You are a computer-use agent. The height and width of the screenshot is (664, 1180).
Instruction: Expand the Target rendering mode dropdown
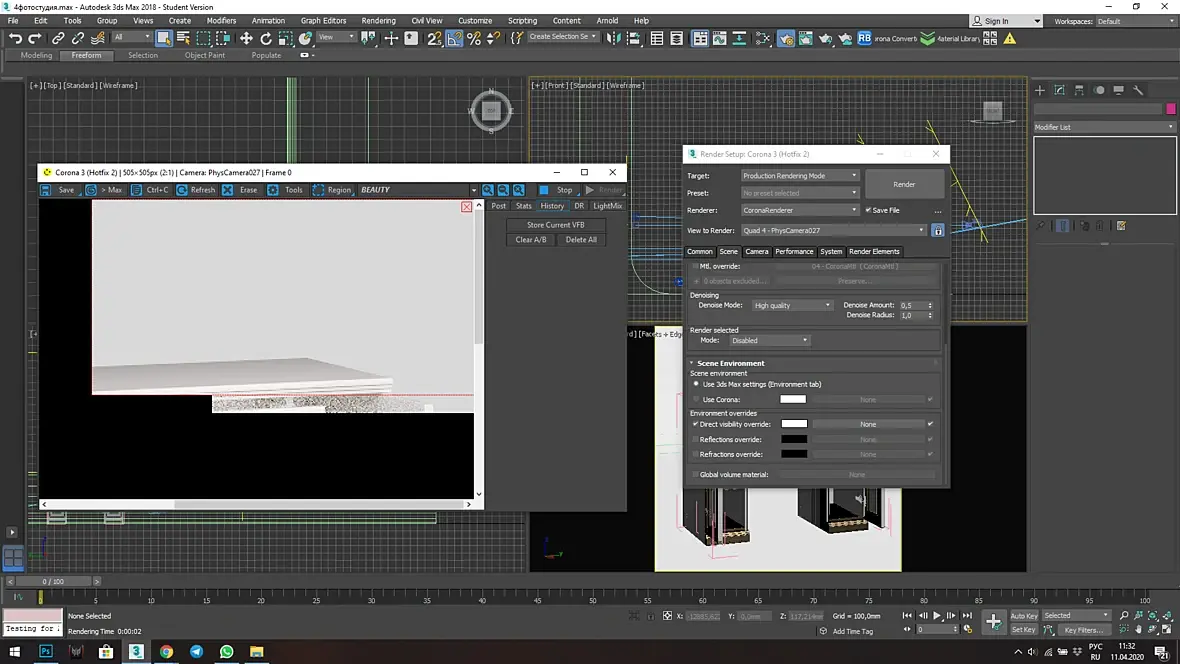pyautogui.click(x=799, y=176)
